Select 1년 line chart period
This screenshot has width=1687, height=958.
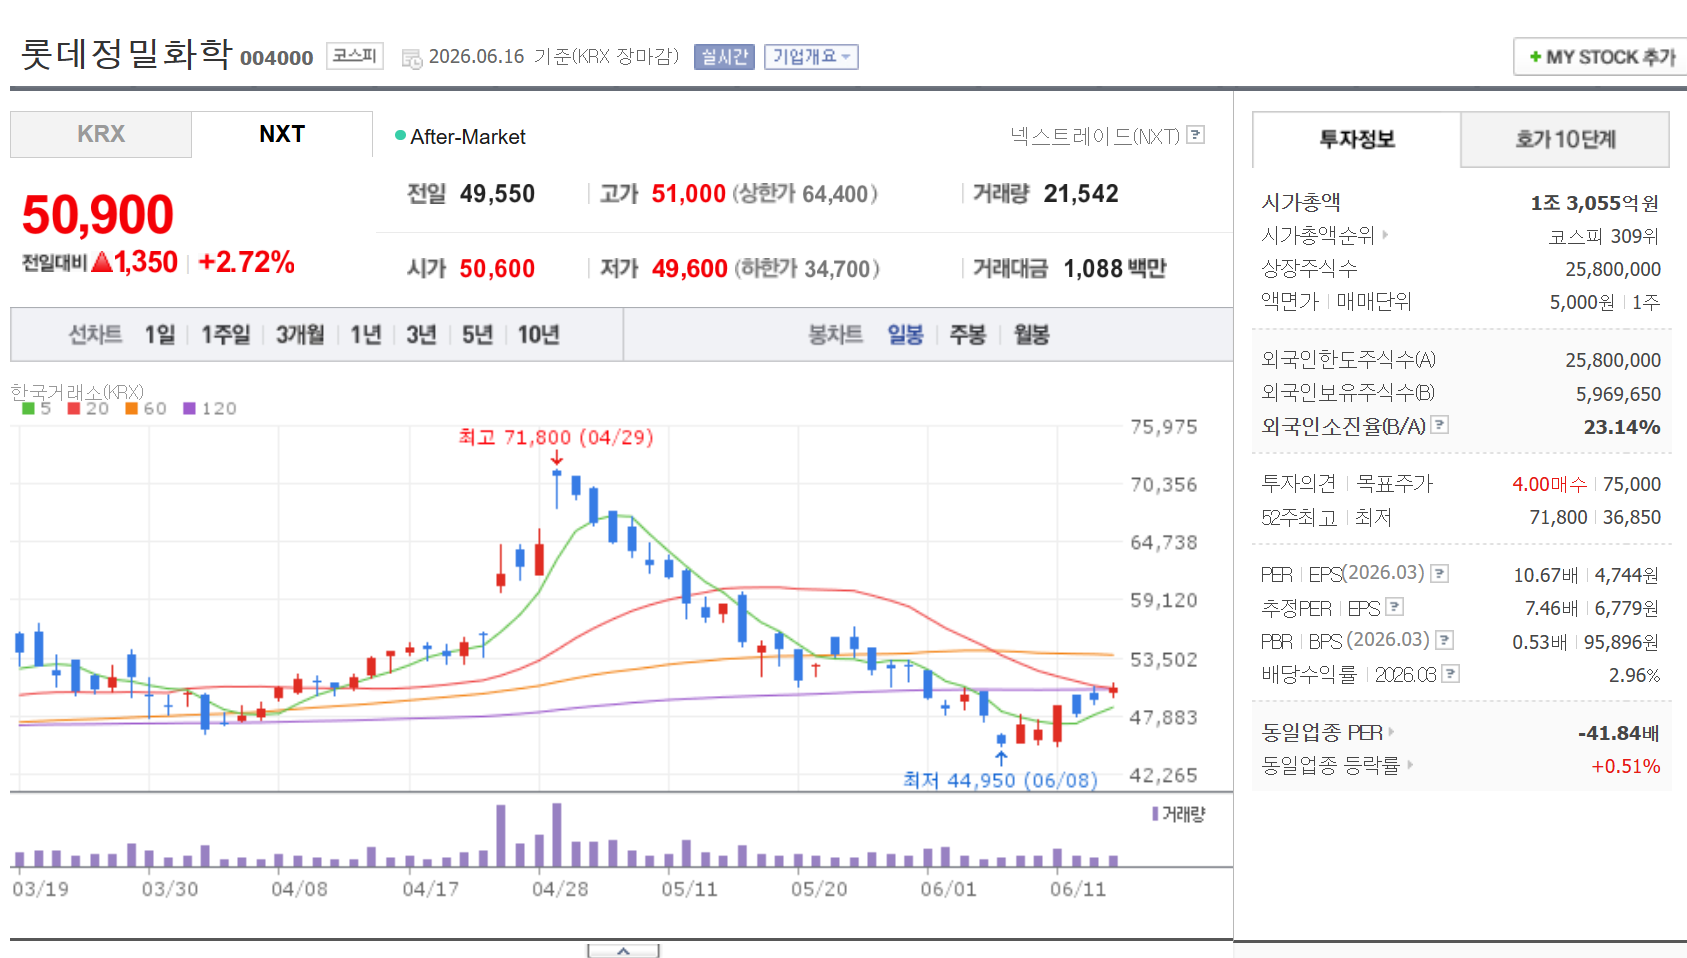(366, 334)
